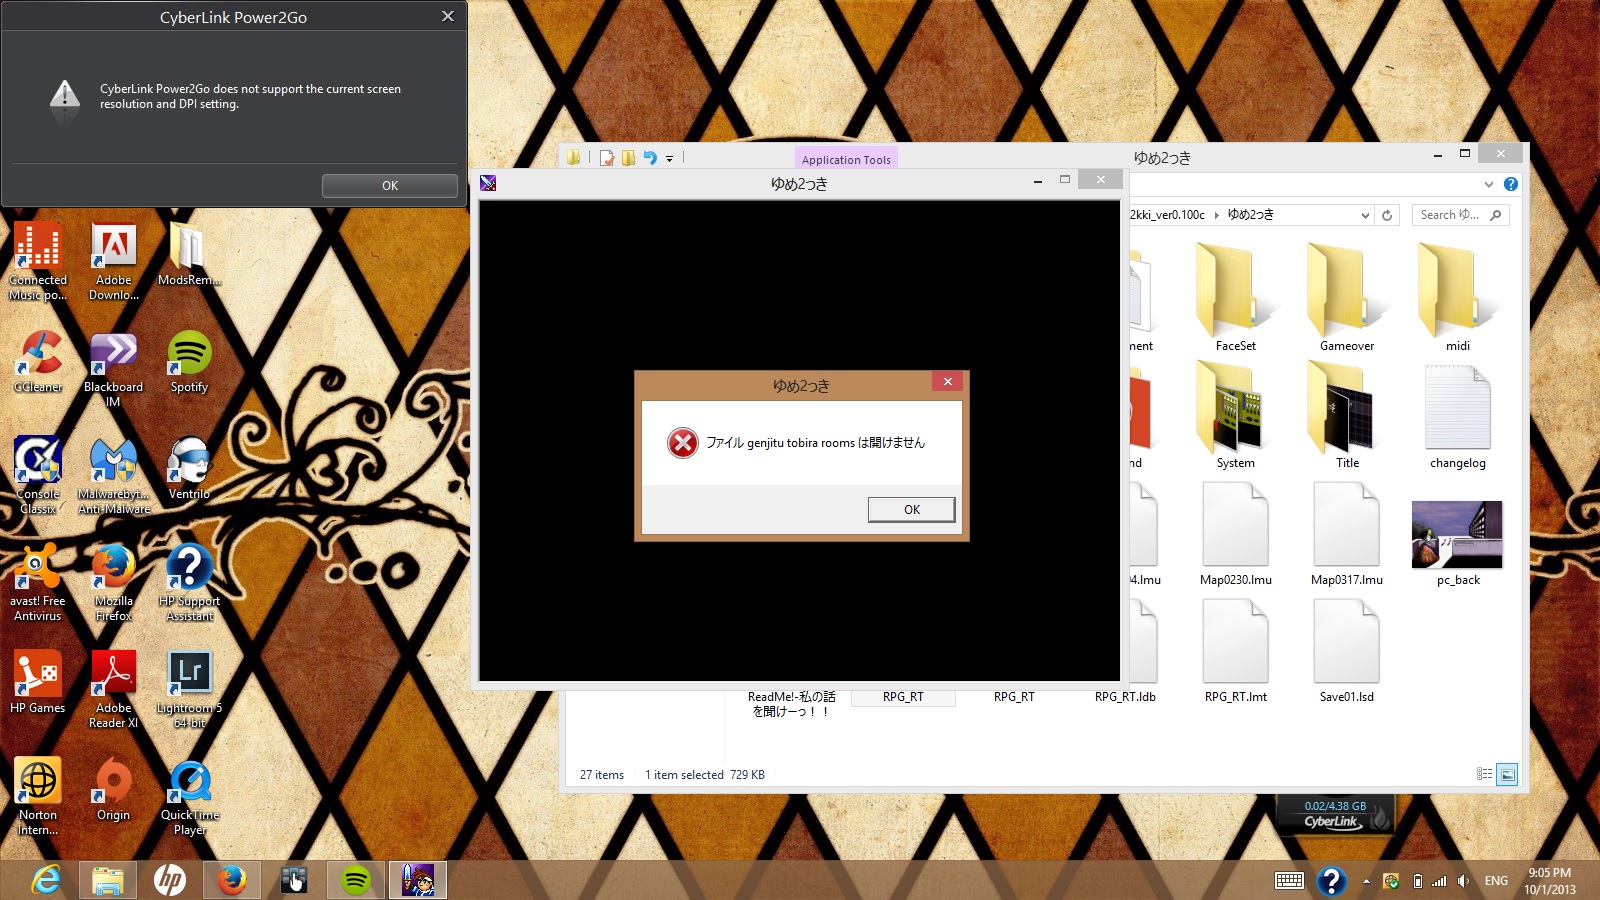Expand the address bar history dropdown
This screenshot has height=900, width=1600.
pos(1365,215)
